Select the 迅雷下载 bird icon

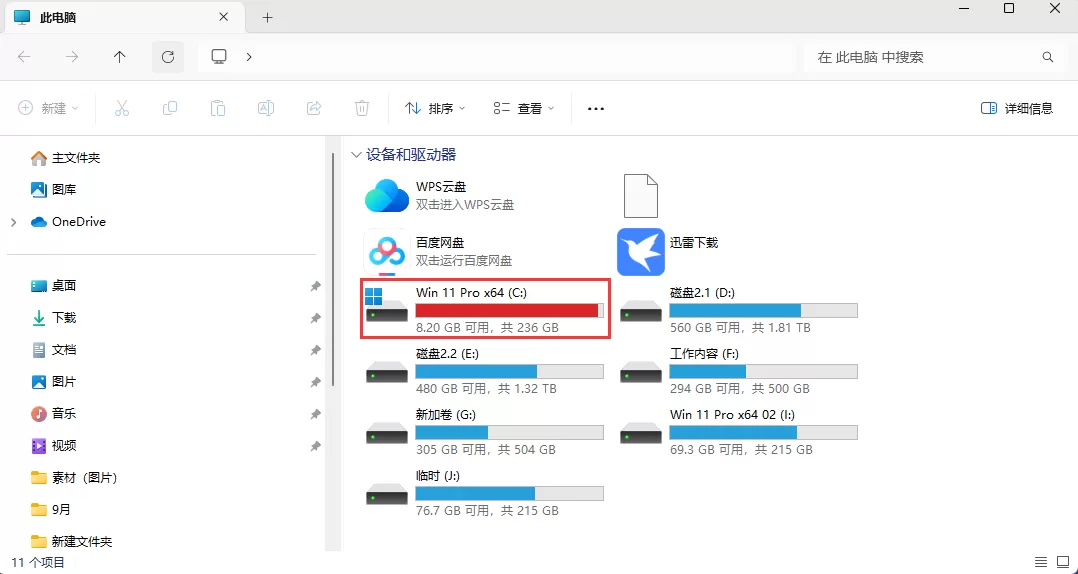click(x=641, y=252)
